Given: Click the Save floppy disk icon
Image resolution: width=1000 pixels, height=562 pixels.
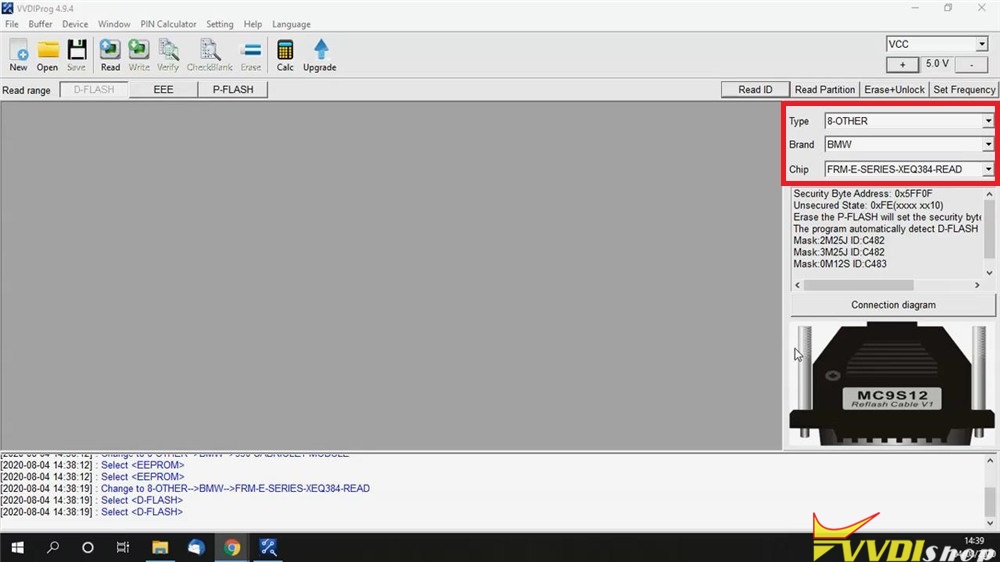Looking at the screenshot, I should coord(77,55).
